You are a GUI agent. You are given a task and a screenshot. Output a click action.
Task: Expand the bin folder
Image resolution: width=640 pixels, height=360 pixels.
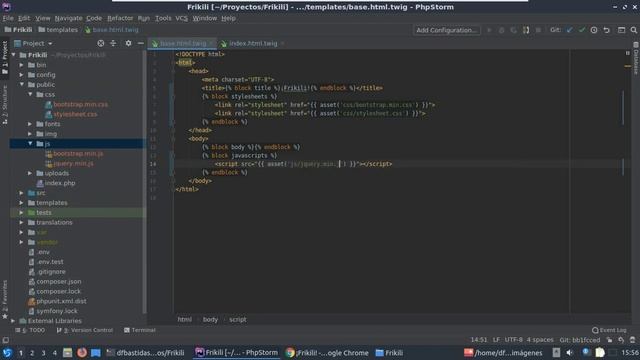click(22, 64)
